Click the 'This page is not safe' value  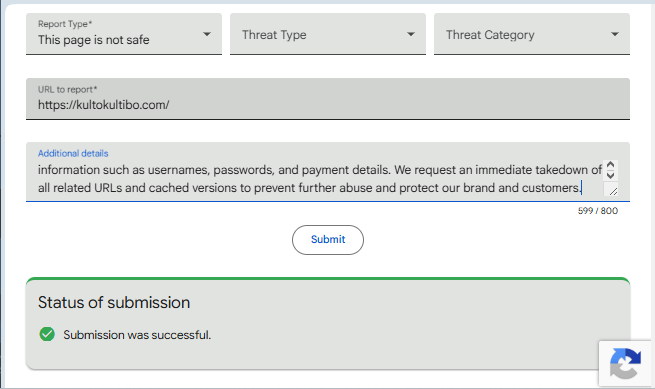click(x=94, y=40)
